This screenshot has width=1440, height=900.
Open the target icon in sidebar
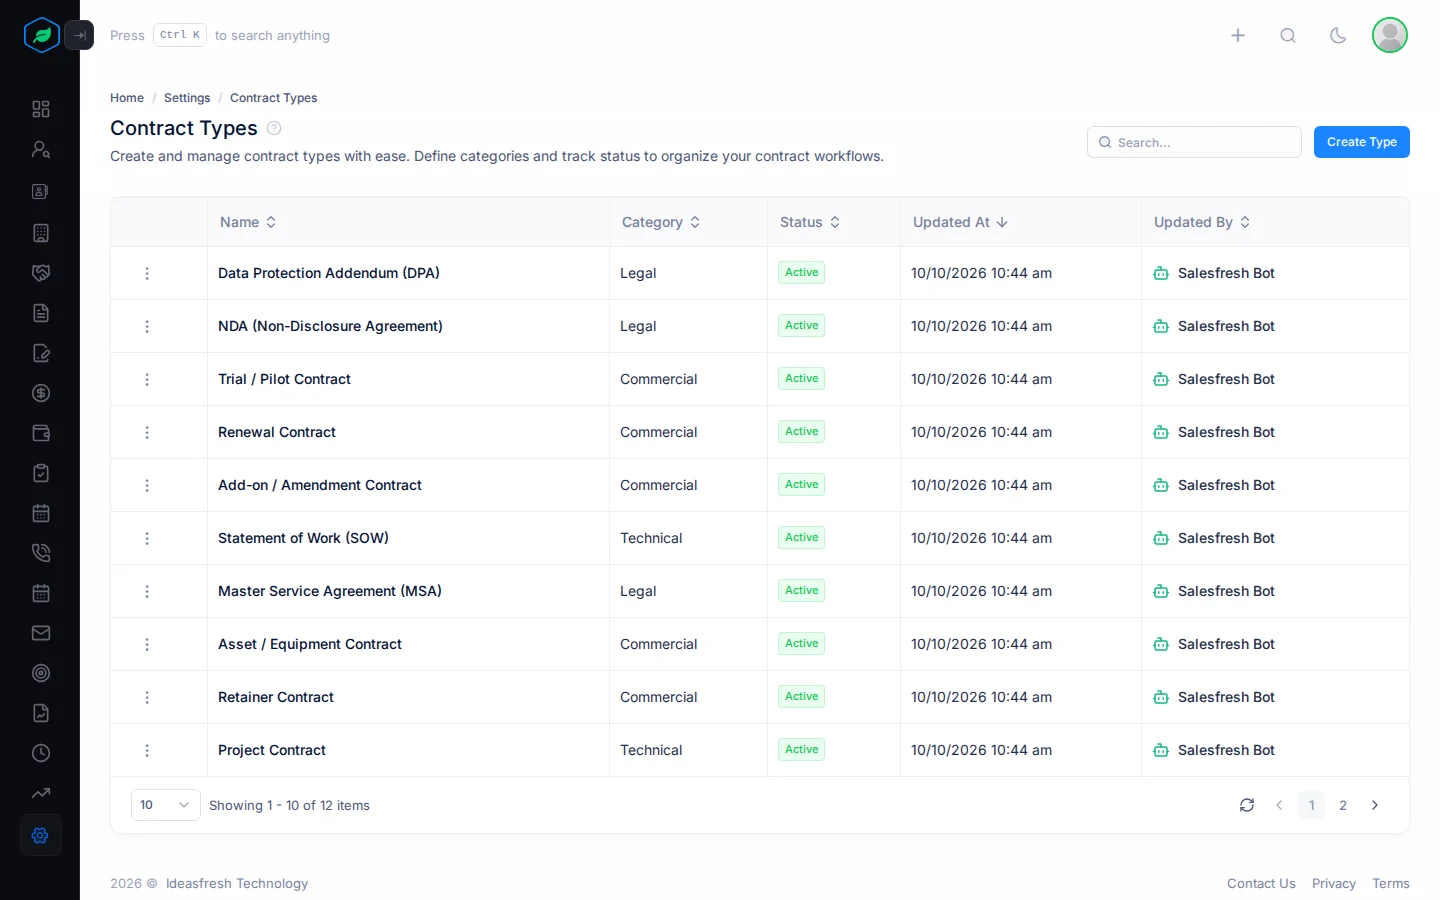point(41,673)
